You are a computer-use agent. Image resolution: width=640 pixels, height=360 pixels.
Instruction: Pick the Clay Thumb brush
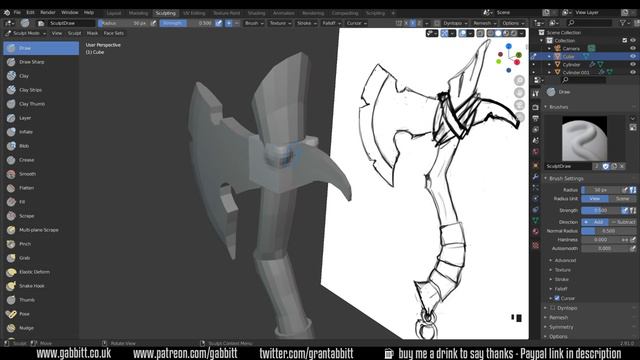click(41, 104)
